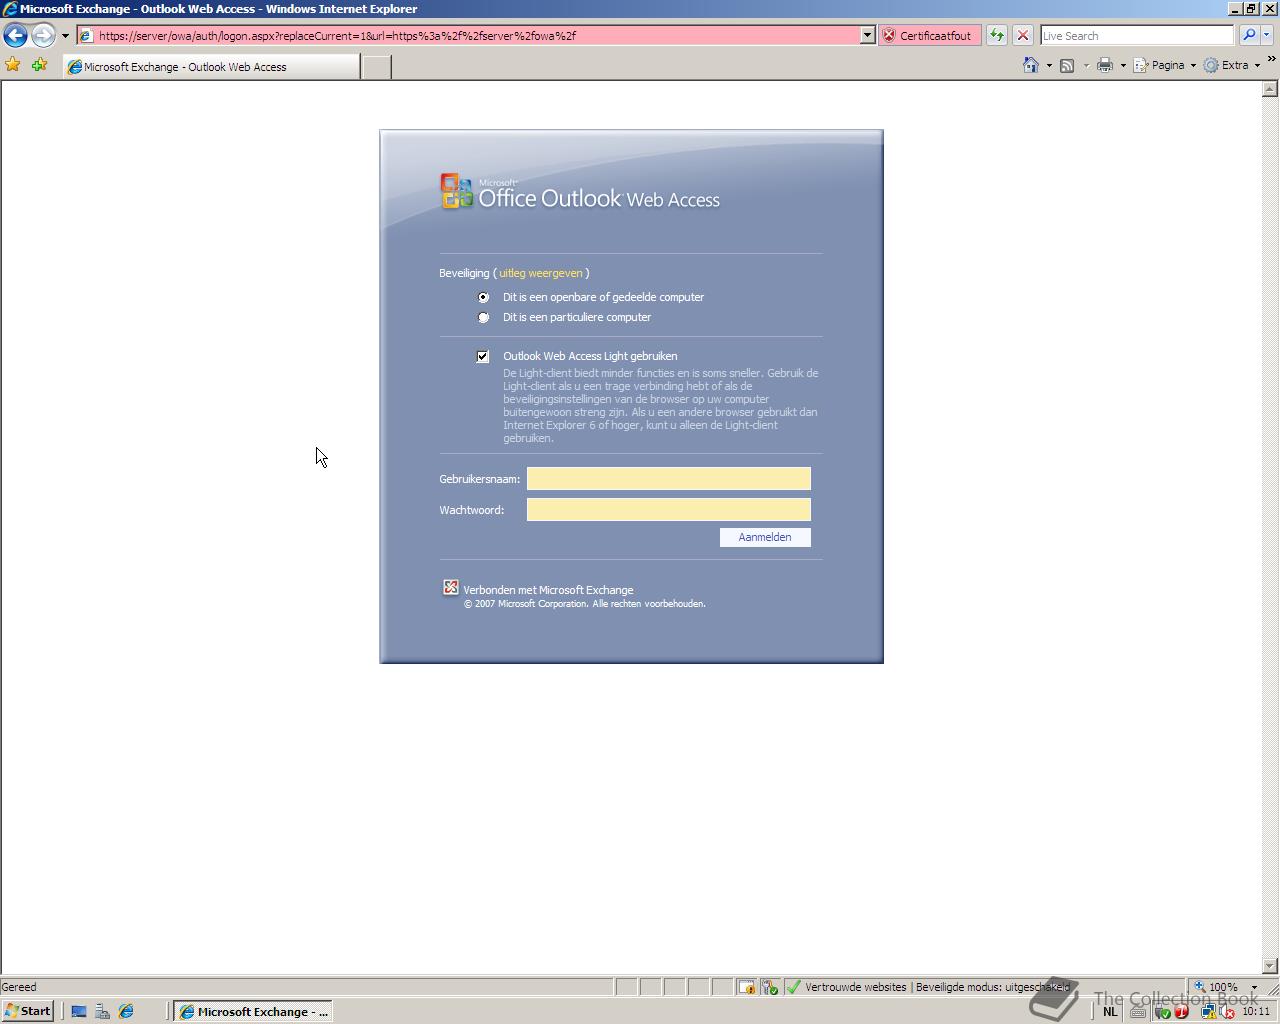Refresh the page with the green arrows icon
Image resolution: width=1280 pixels, height=1024 pixels.
pos(997,36)
